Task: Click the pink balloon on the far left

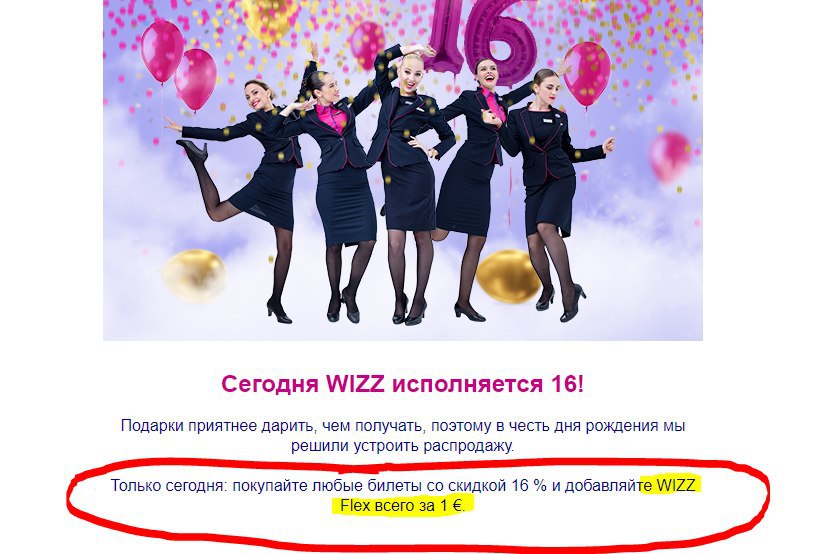Action: (x=163, y=51)
